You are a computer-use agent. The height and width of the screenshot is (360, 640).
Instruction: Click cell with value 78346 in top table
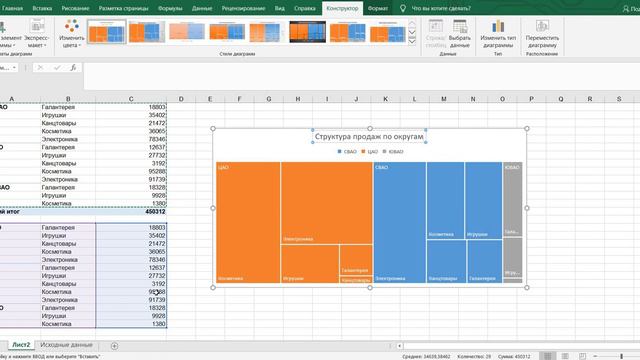131,139
